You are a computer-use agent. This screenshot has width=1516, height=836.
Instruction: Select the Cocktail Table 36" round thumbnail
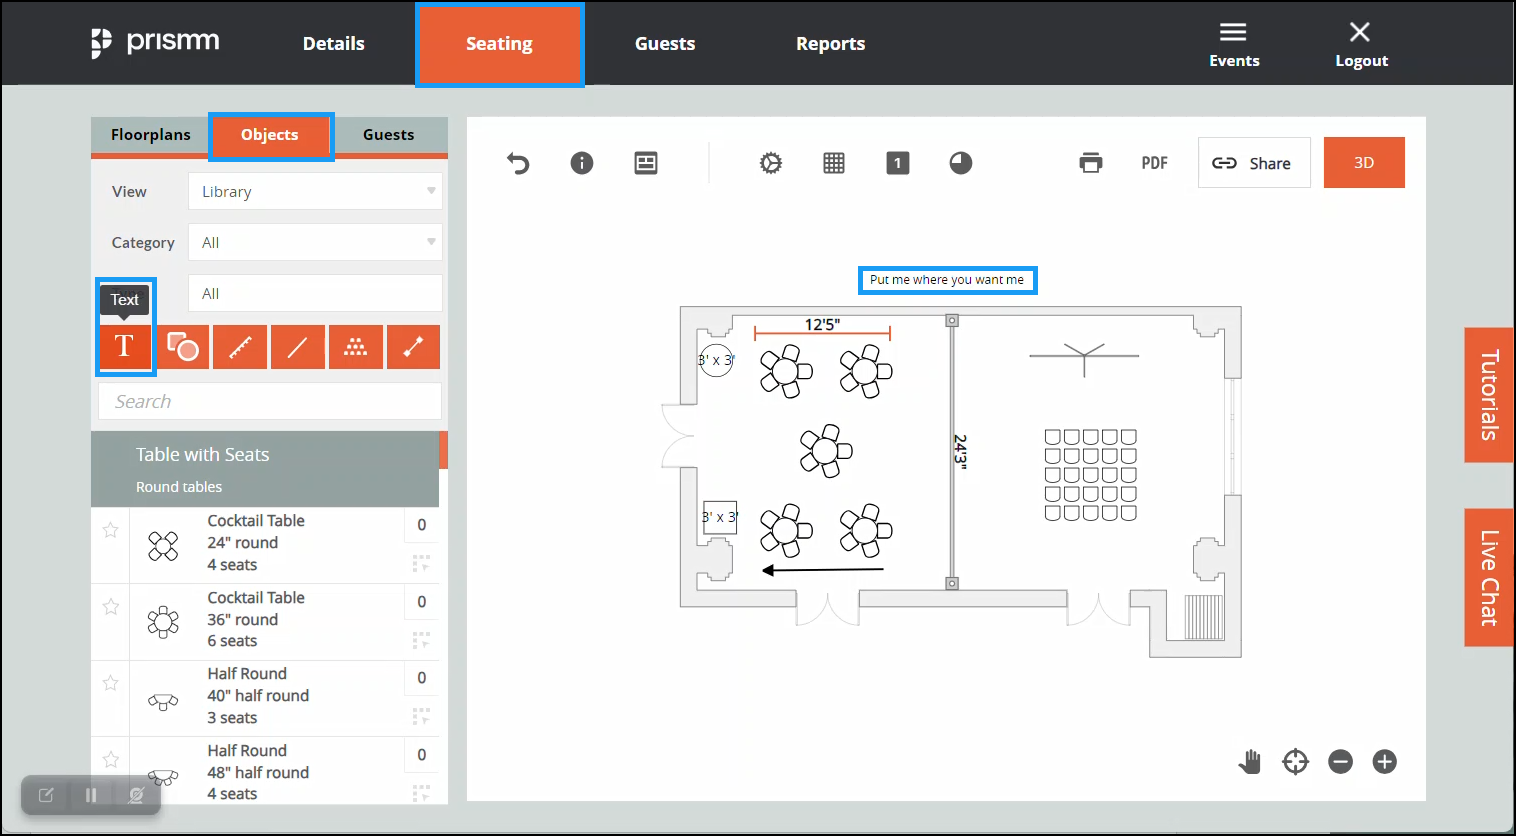coord(163,622)
